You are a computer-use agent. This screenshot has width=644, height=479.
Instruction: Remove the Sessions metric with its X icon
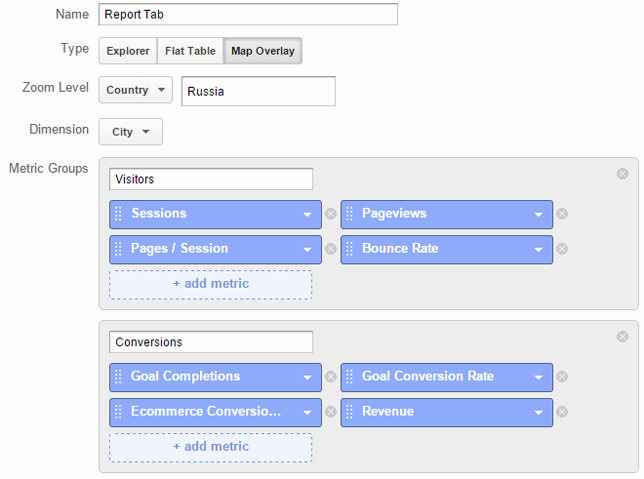(x=331, y=214)
